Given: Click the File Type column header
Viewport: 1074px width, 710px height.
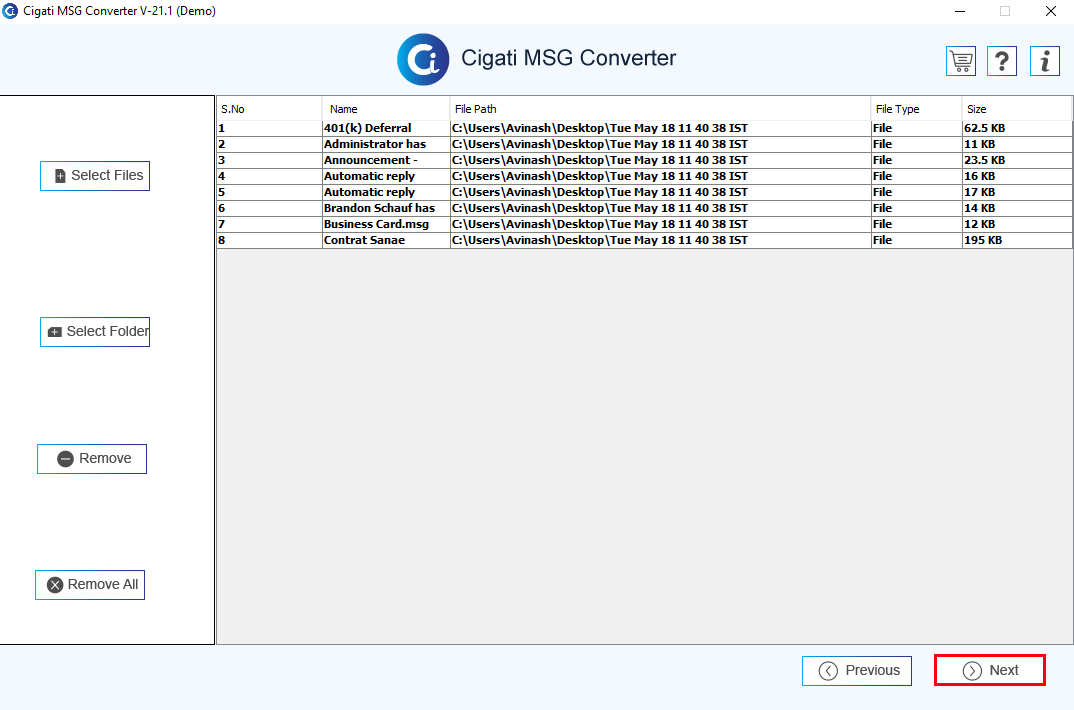Looking at the screenshot, I should pyautogui.click(x=916, y=109).
